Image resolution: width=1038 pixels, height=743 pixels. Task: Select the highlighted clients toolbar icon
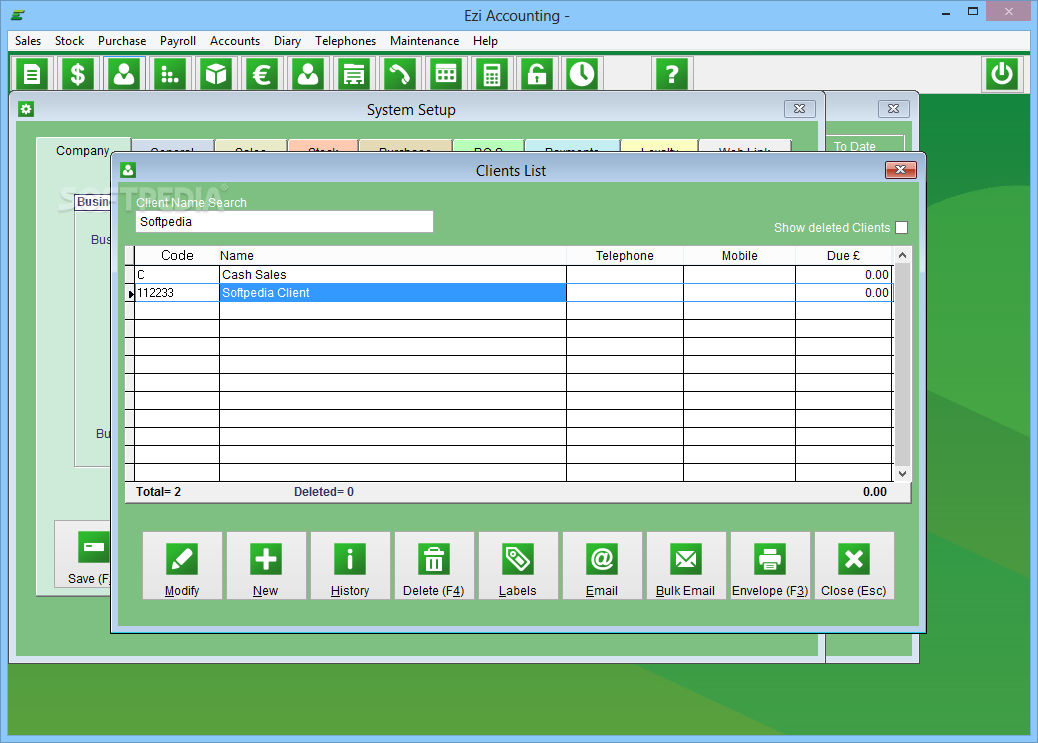[124, 74]
